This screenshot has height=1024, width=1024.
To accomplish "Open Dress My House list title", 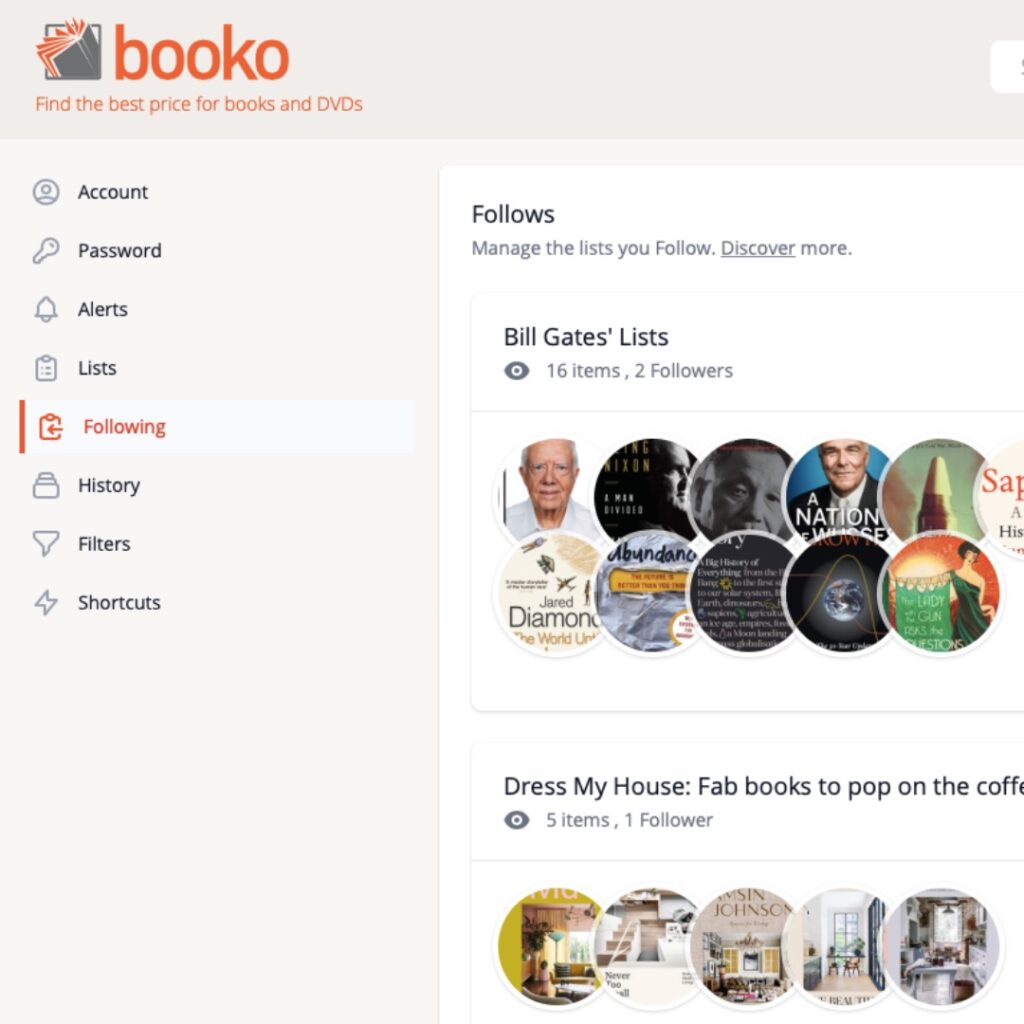I will click(763, 786).
